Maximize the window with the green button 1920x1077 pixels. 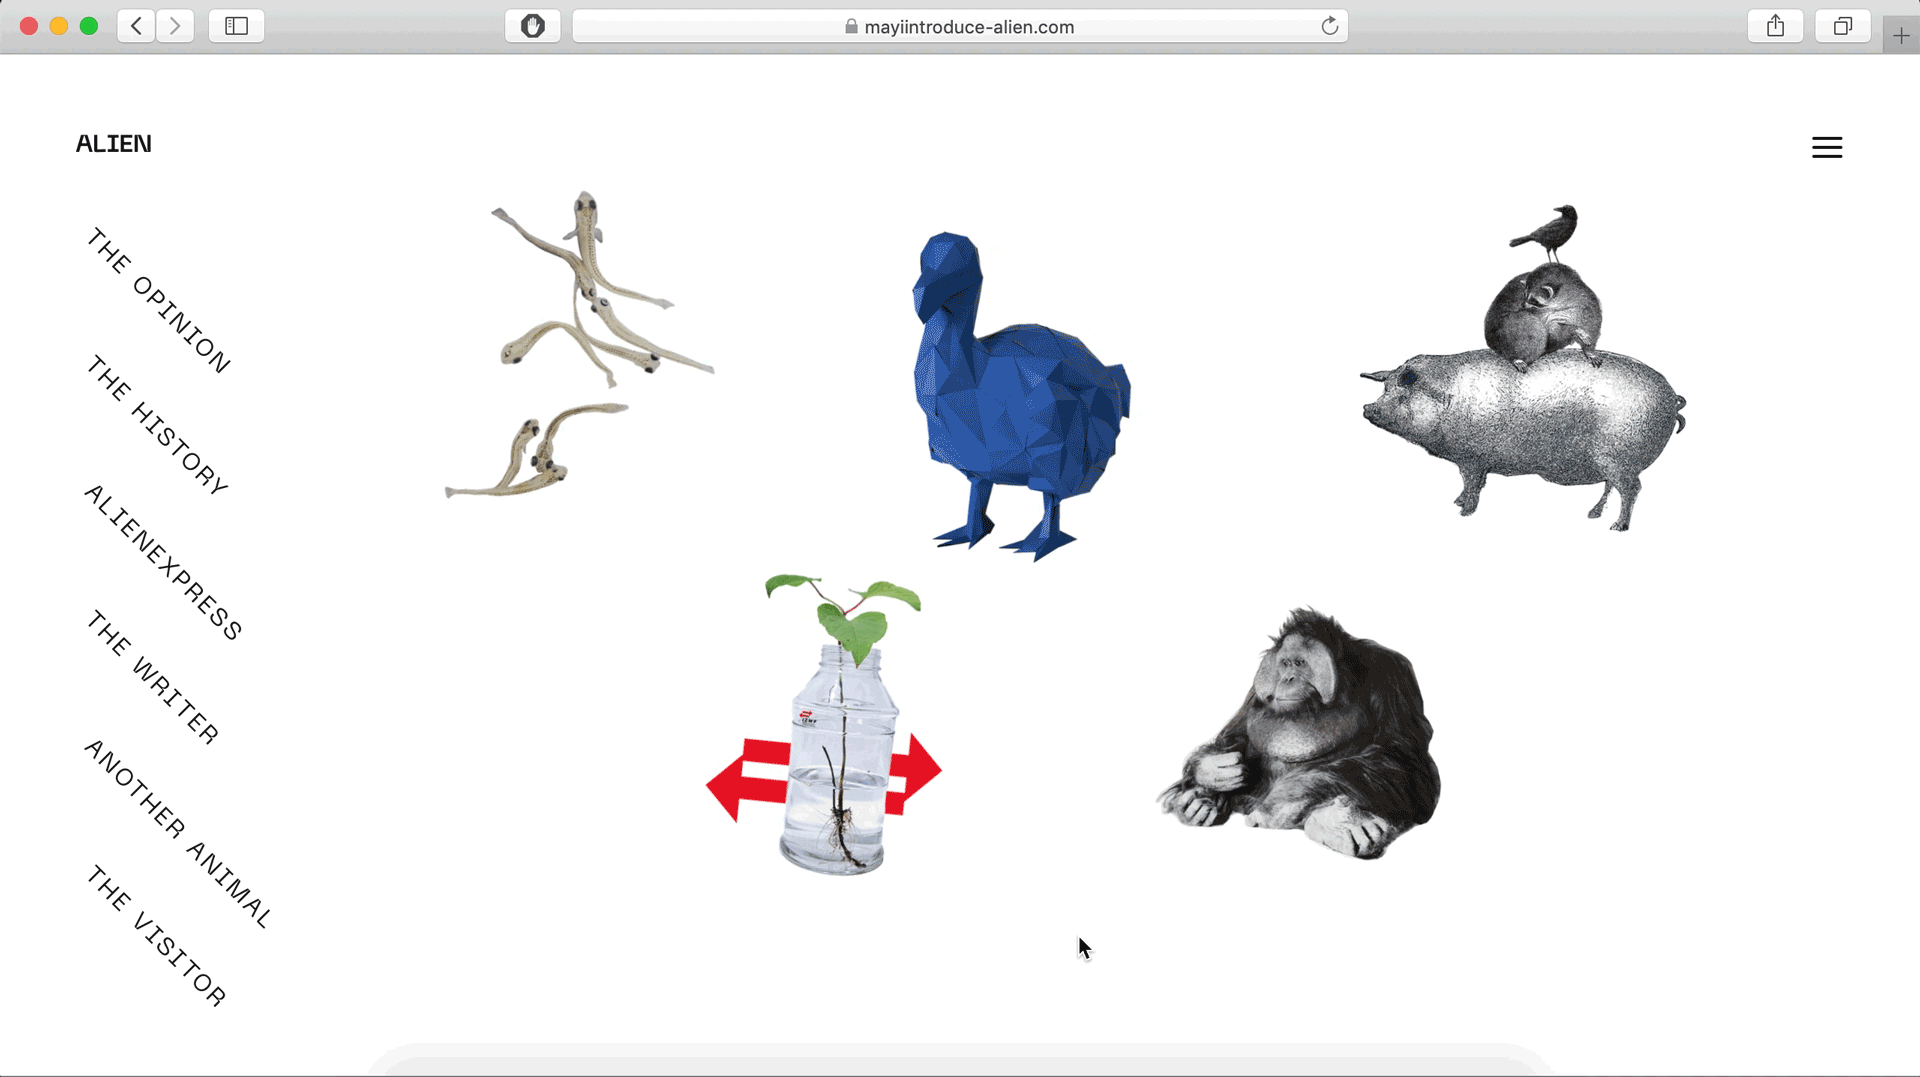(89, 26)
